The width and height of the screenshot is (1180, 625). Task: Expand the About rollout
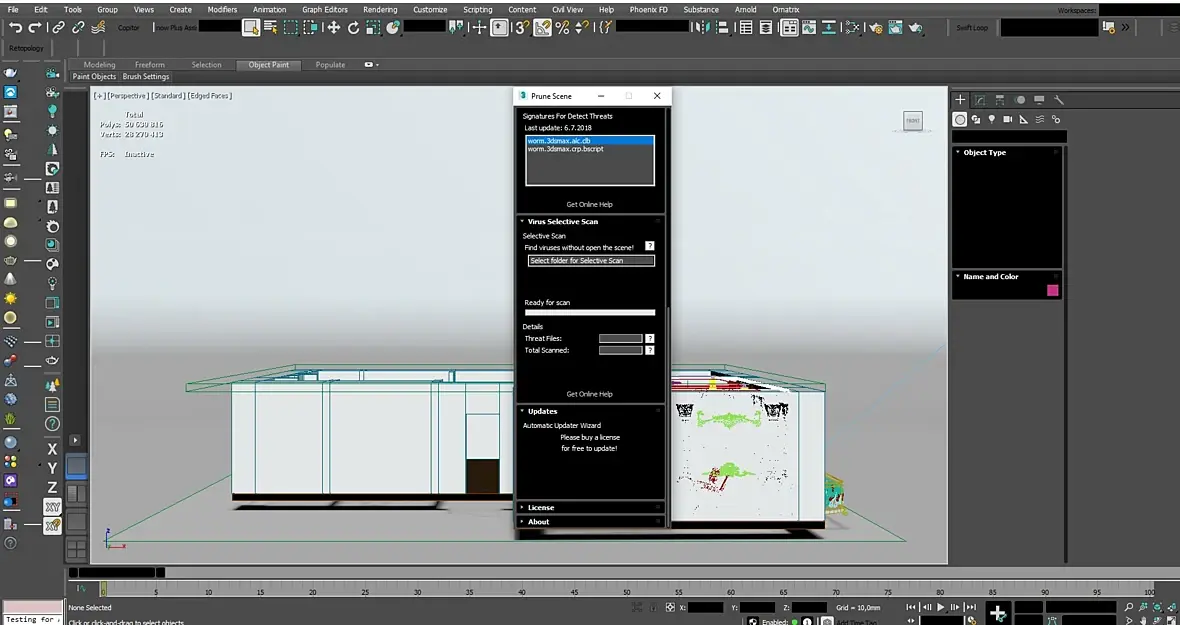tap(538, 522)
